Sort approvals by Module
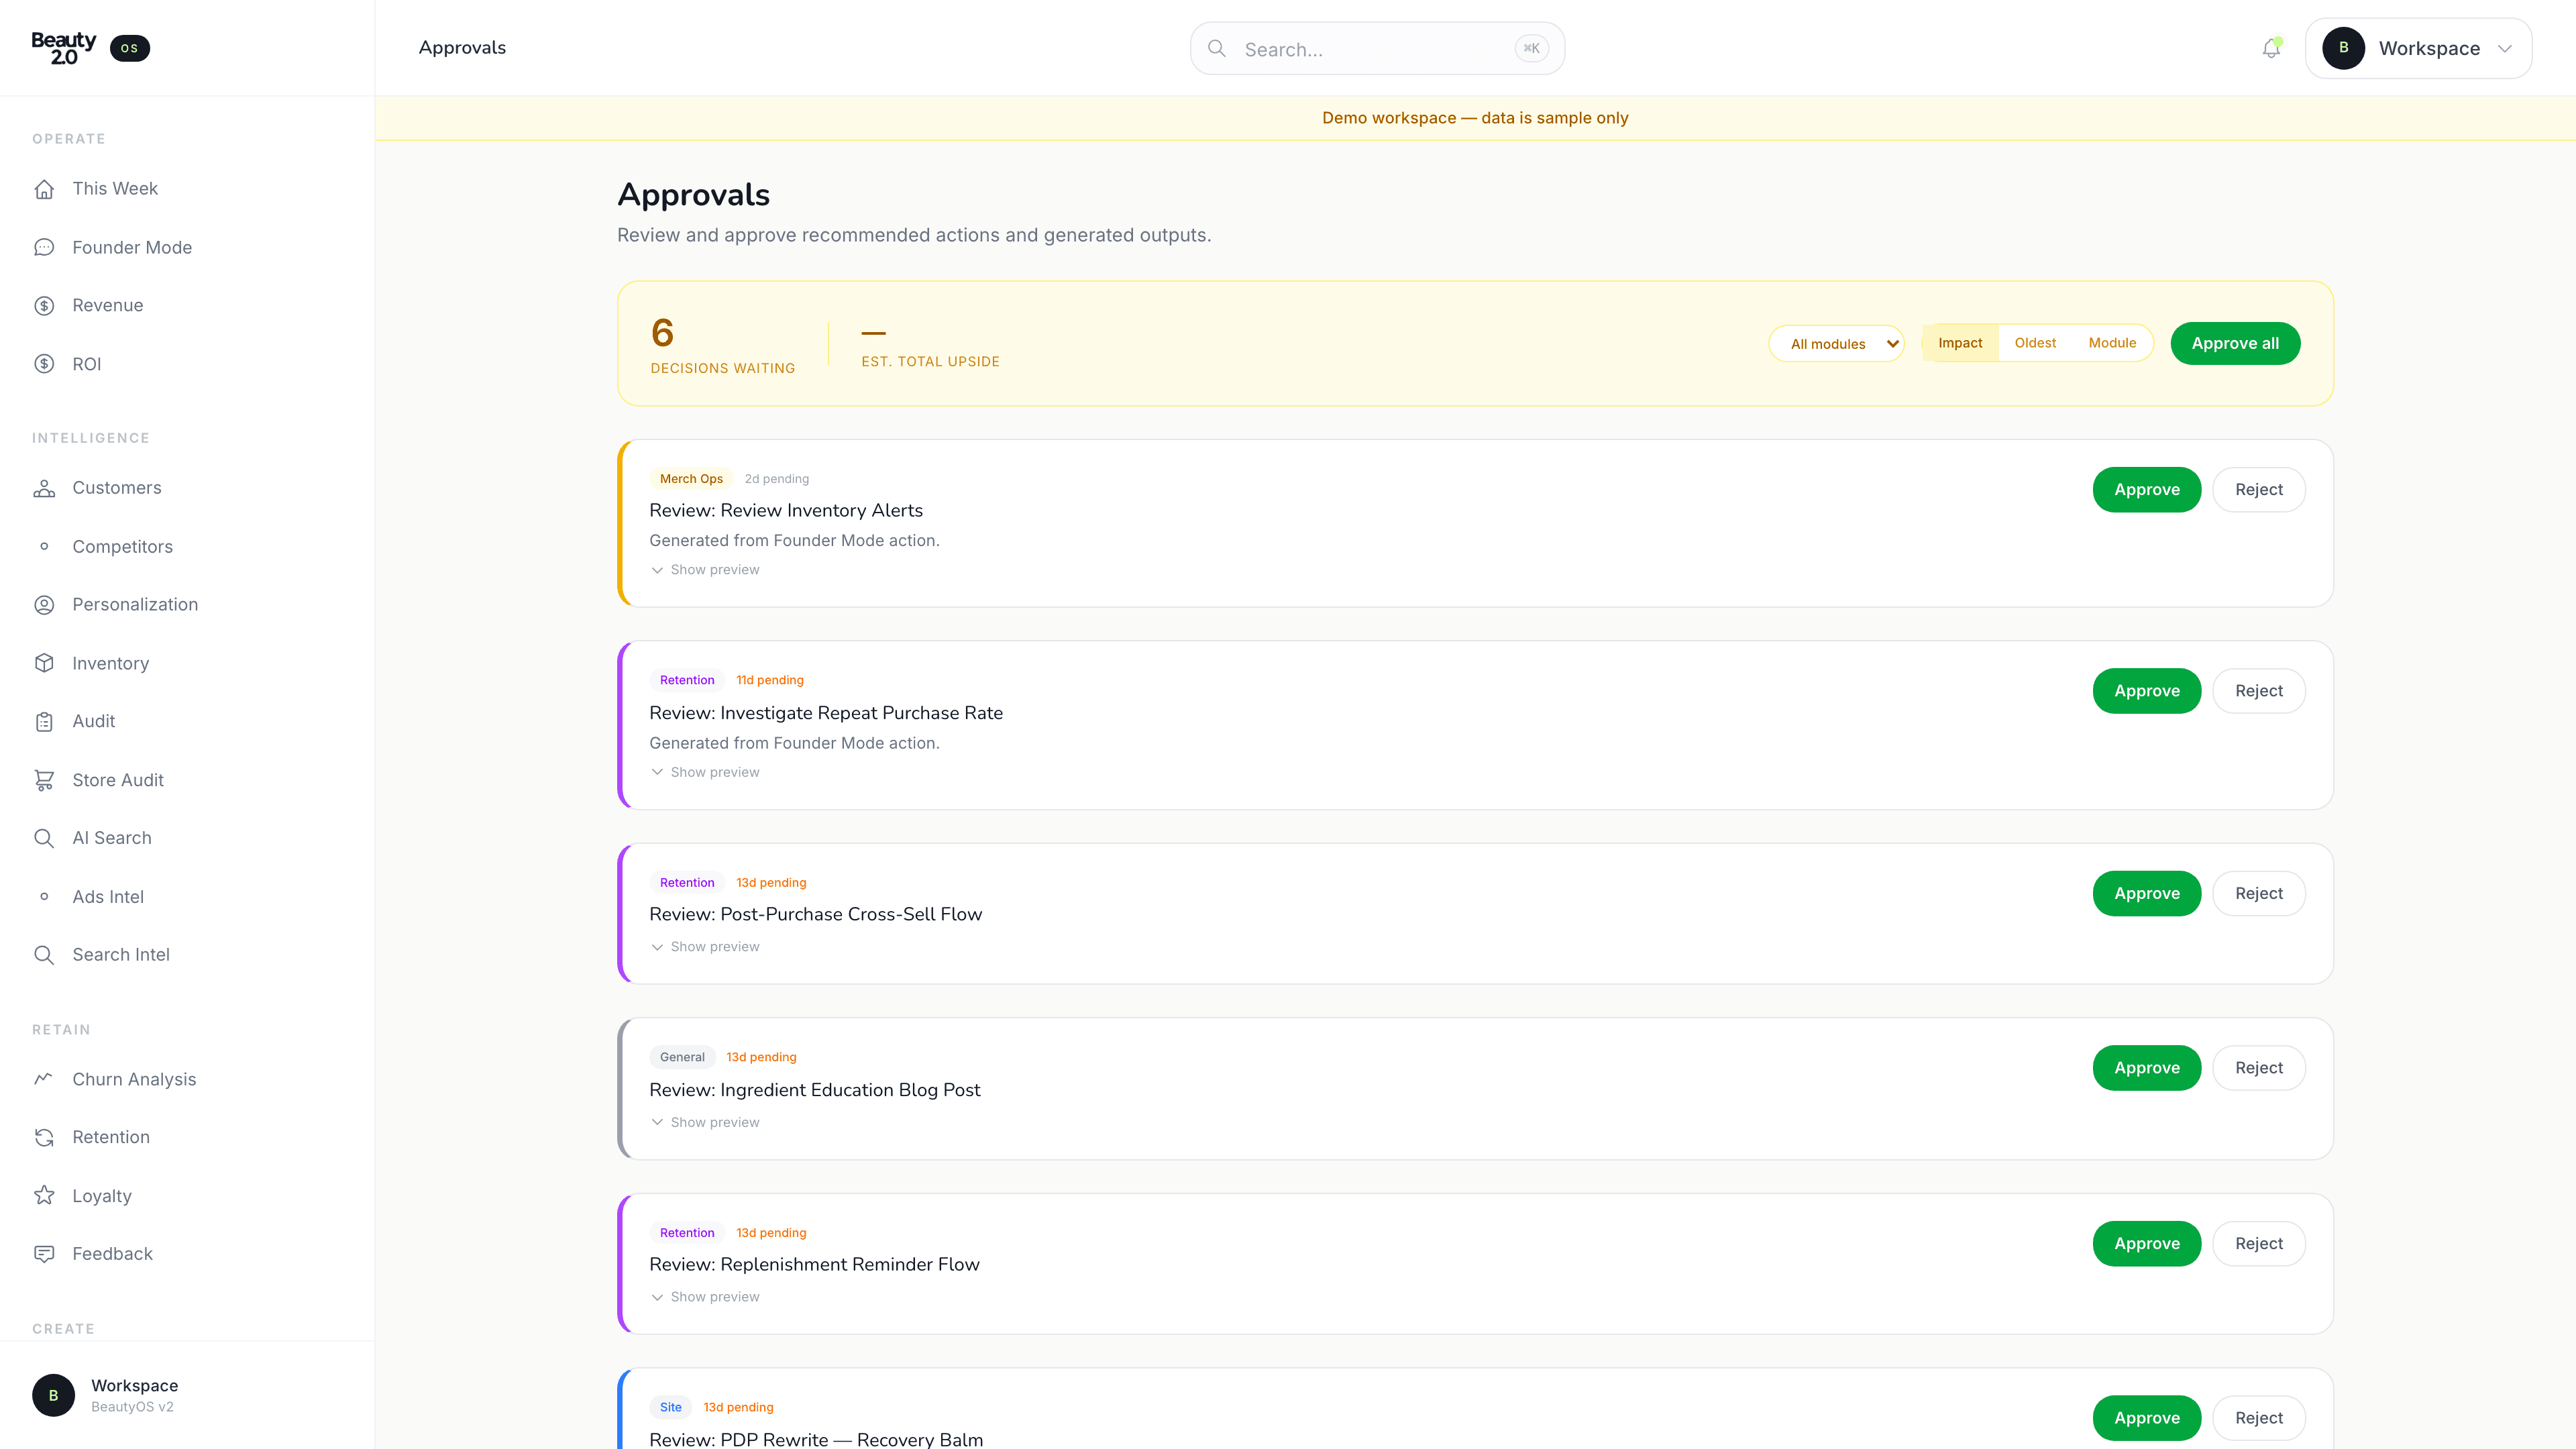This screenshot has height=1449, width=2576. (2112, 343)
